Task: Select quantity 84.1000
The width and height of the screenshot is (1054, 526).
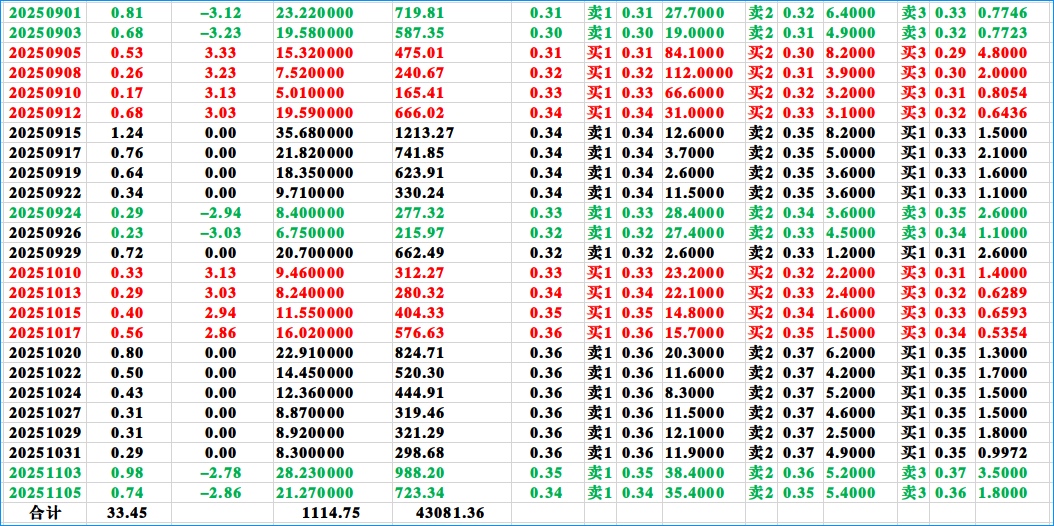Action: pyautogui.click(x=694, y=52)
